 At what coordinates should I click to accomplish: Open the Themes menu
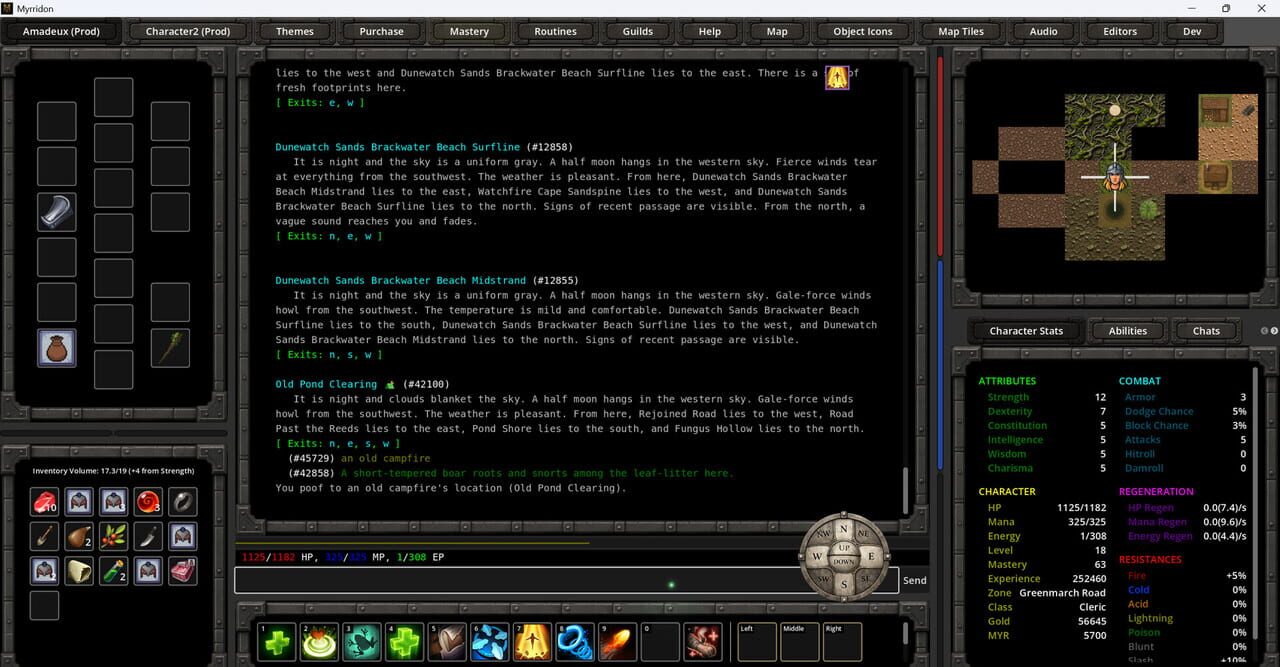(295, 31)
